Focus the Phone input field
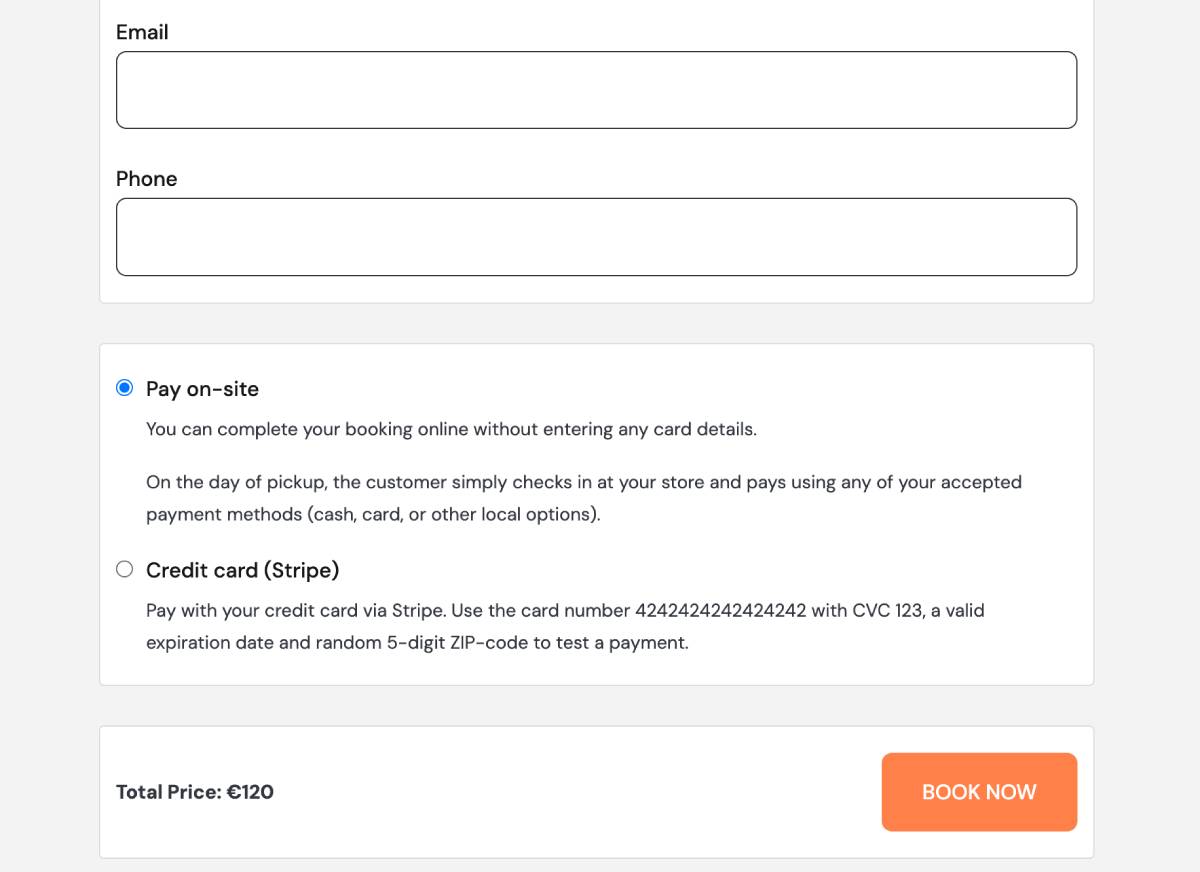Image resolution: width=1200 pixels, height=872 pixels. (596, 237)
